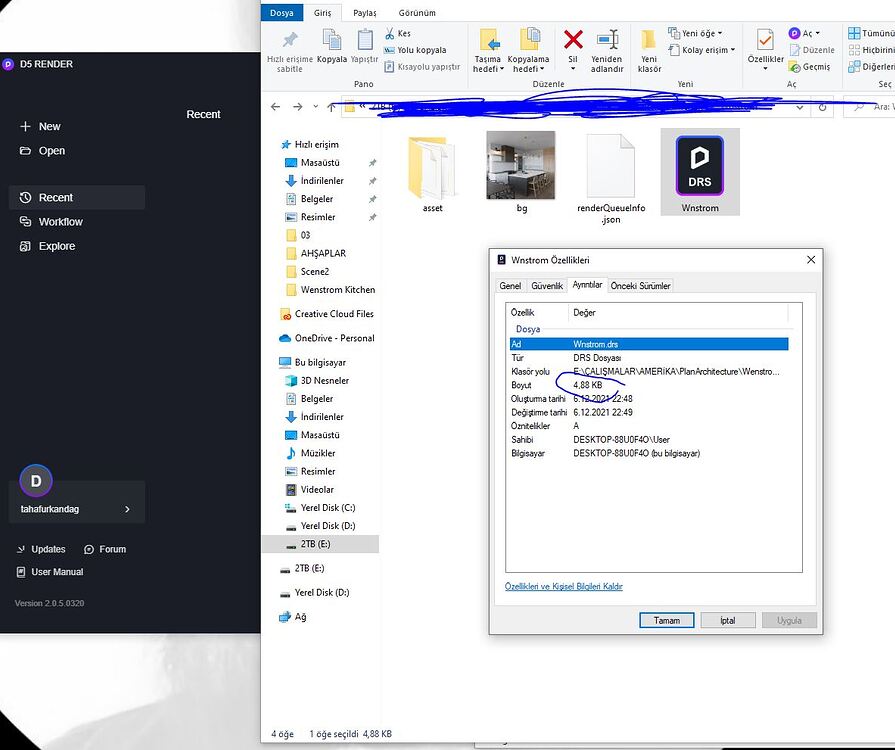Click the New project icon in D5 Render
The image size is (895, 750).
(x=26, y=127)
